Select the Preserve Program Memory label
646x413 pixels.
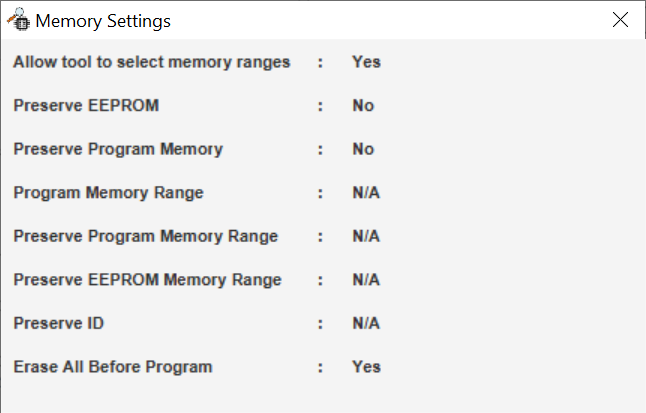[x=118, y=149]
